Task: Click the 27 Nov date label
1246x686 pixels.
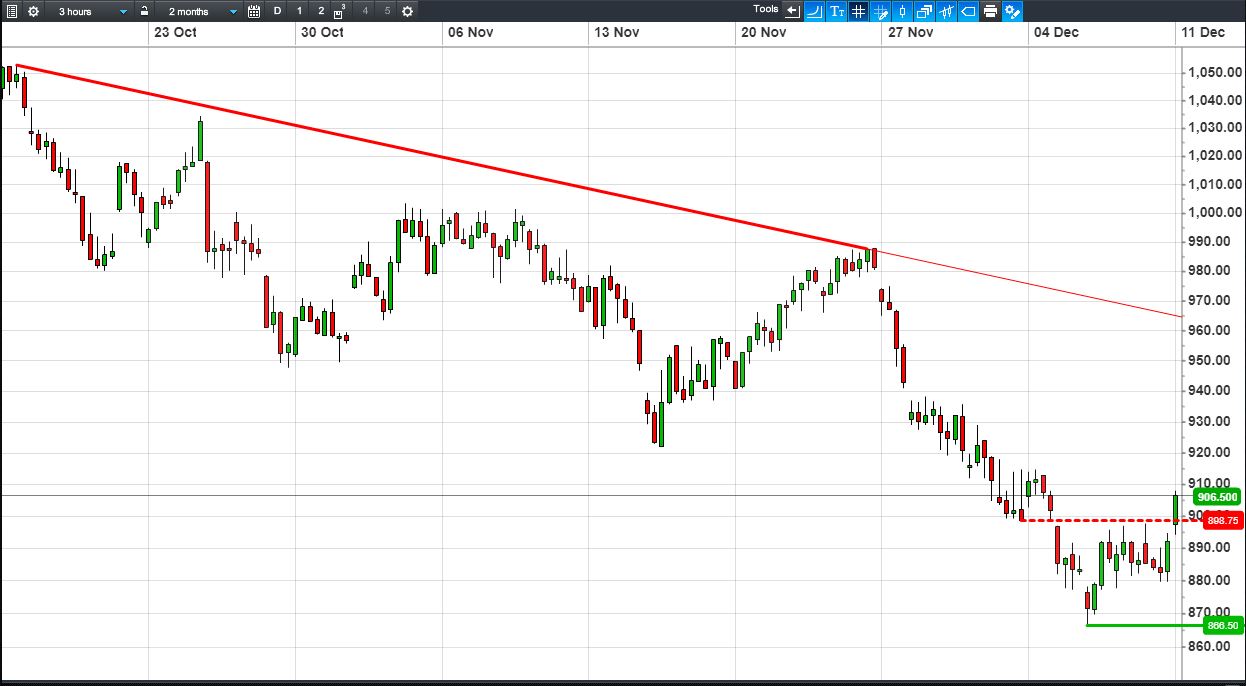Action: (910, 32)
